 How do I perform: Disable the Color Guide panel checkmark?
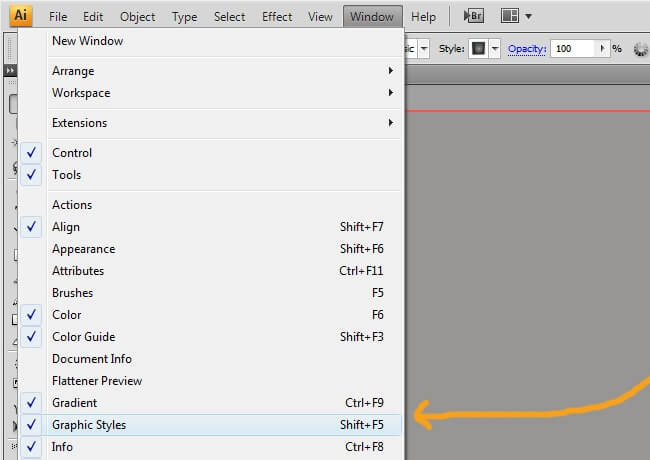pos(83,337)
